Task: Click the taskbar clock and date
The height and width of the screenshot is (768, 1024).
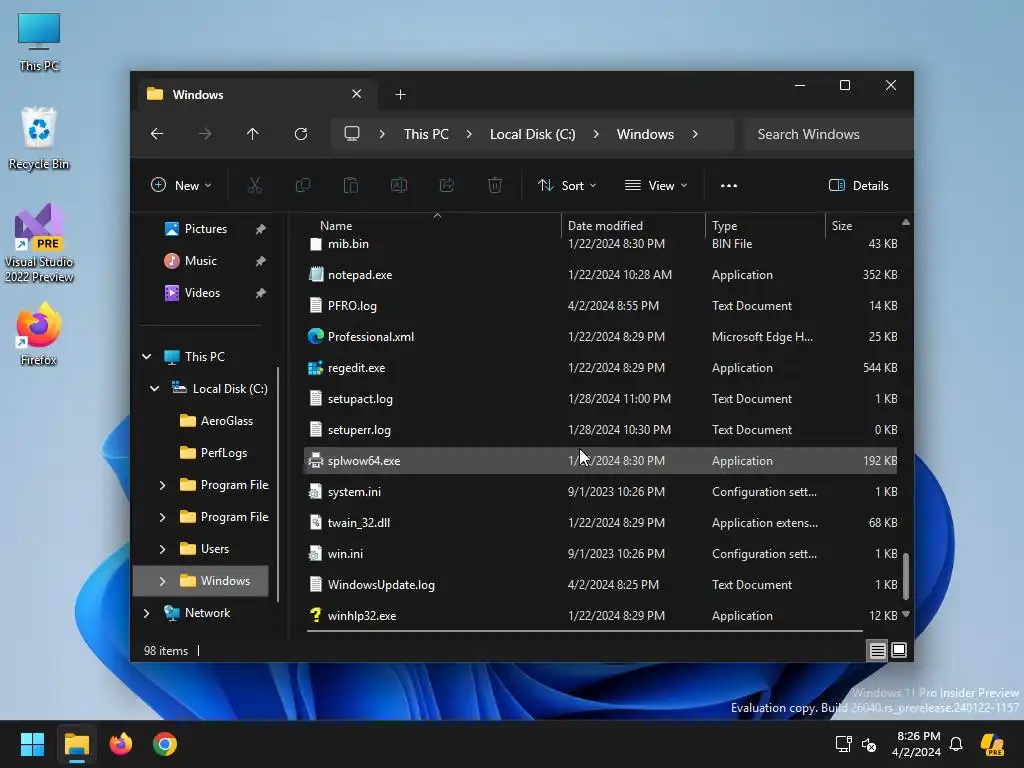Action: tap(918, 744)
